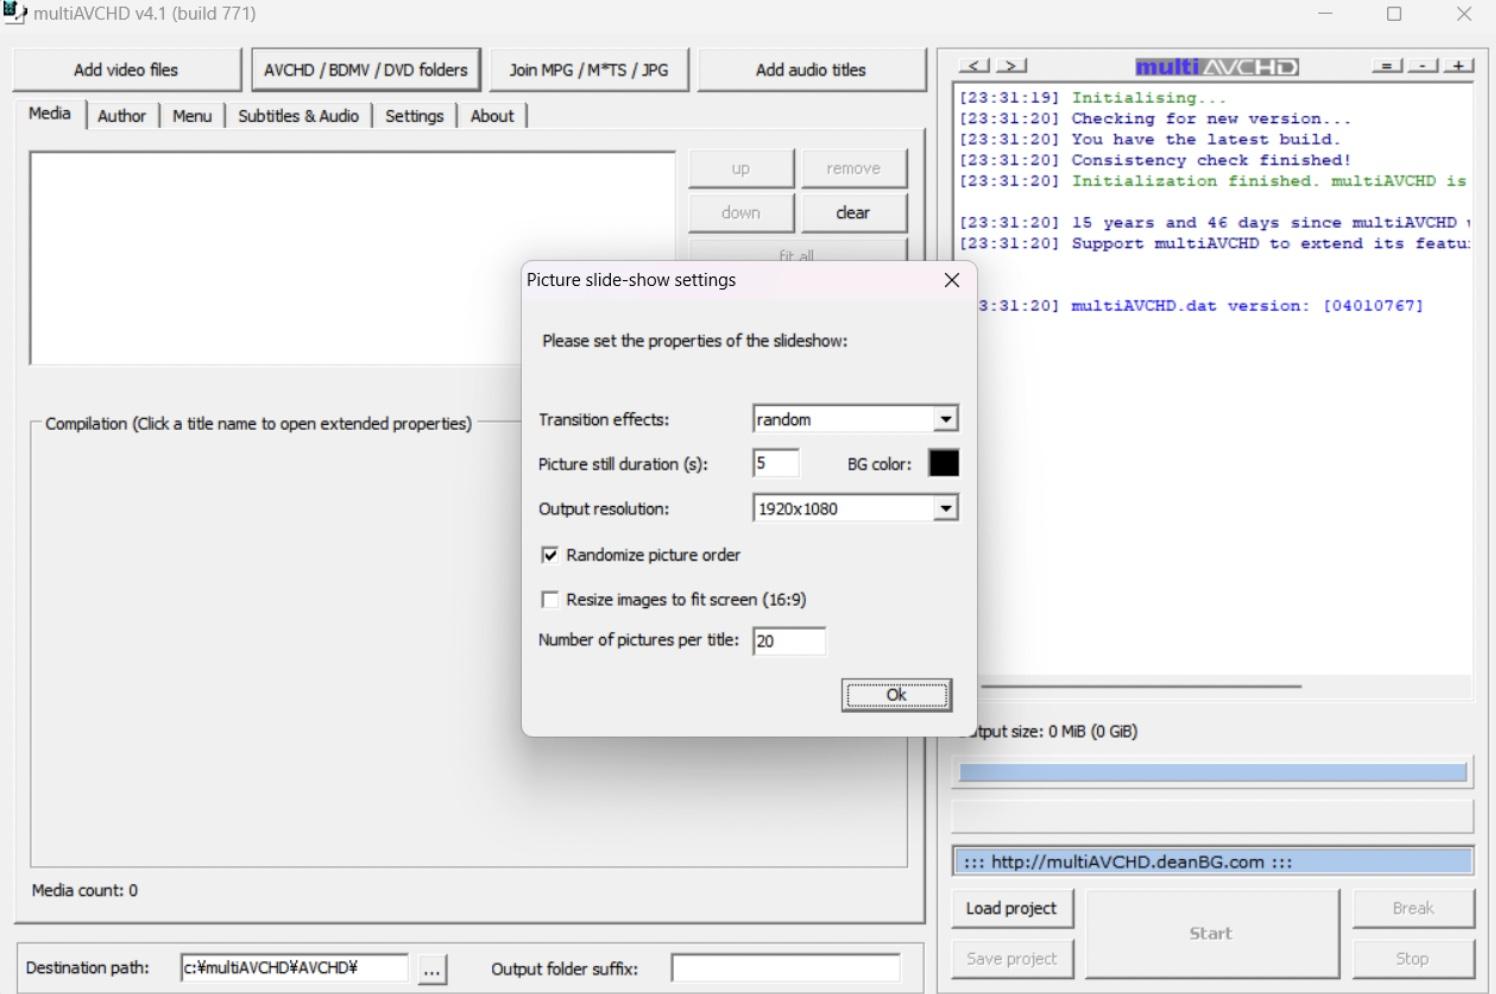Close the Picture slide-show settings dialog
Viewport: 1496px width, 994px height.
click(952, 280)
